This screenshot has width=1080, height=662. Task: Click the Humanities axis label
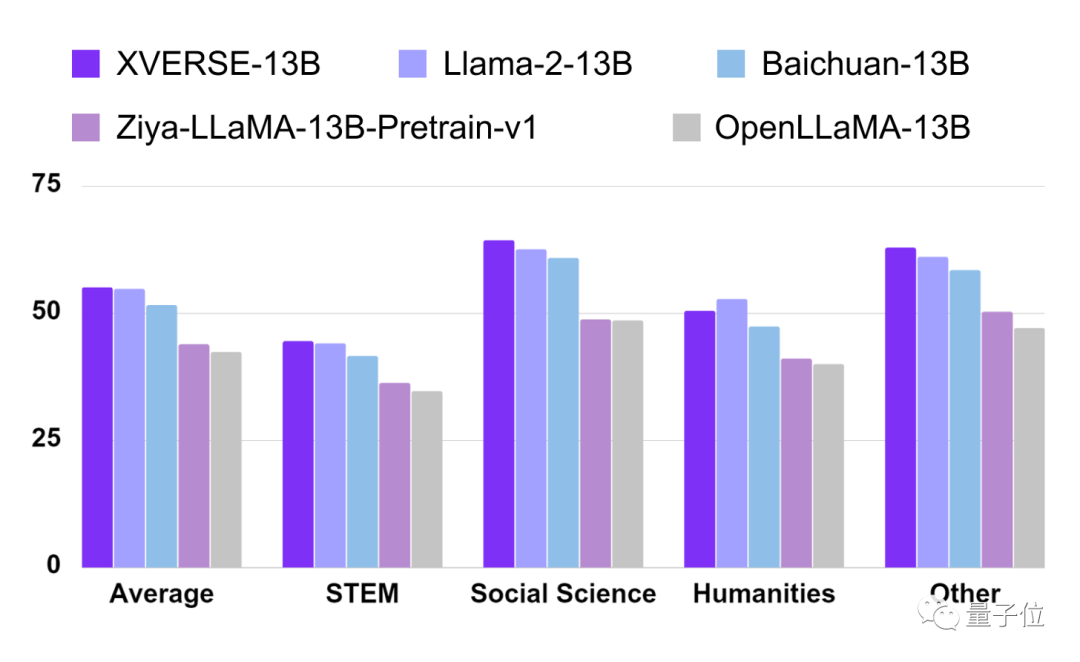[764, 593]
